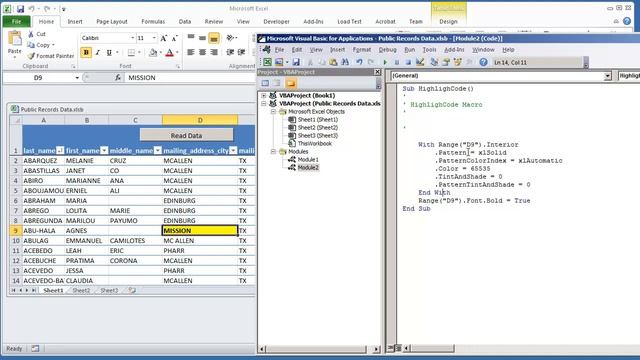Toggle the highlighted Bottom Align button

pyautogui.click(x=213, y=38)
